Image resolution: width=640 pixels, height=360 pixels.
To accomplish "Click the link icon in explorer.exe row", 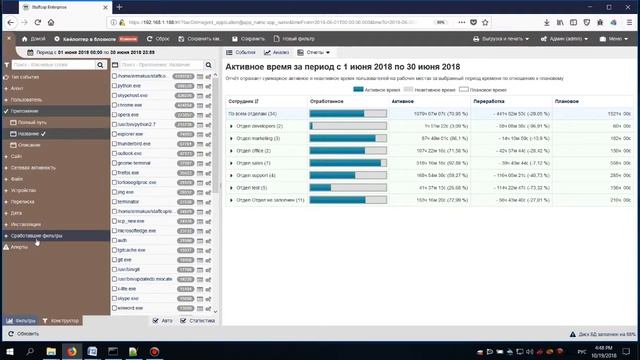I will 208,134.
